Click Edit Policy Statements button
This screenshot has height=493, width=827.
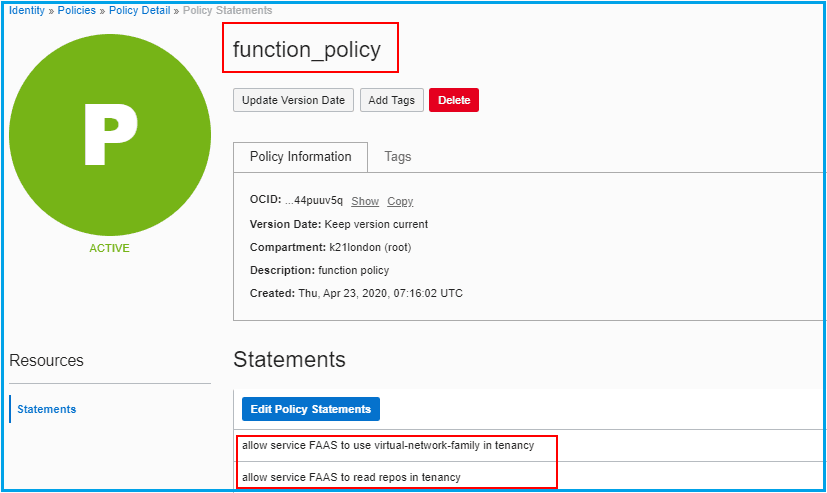tap(311, 409)
